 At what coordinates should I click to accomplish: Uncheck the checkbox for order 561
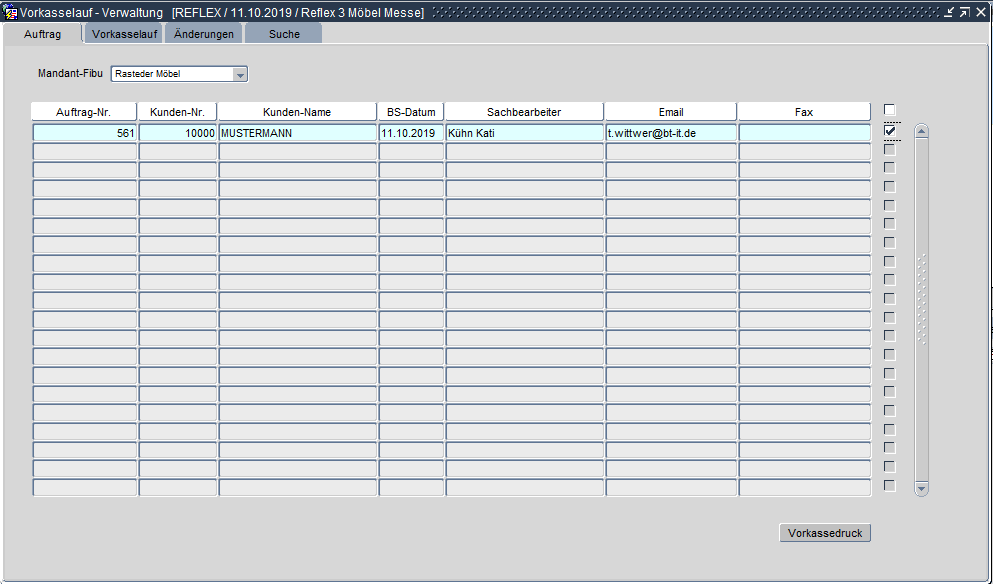click(889, 131)
